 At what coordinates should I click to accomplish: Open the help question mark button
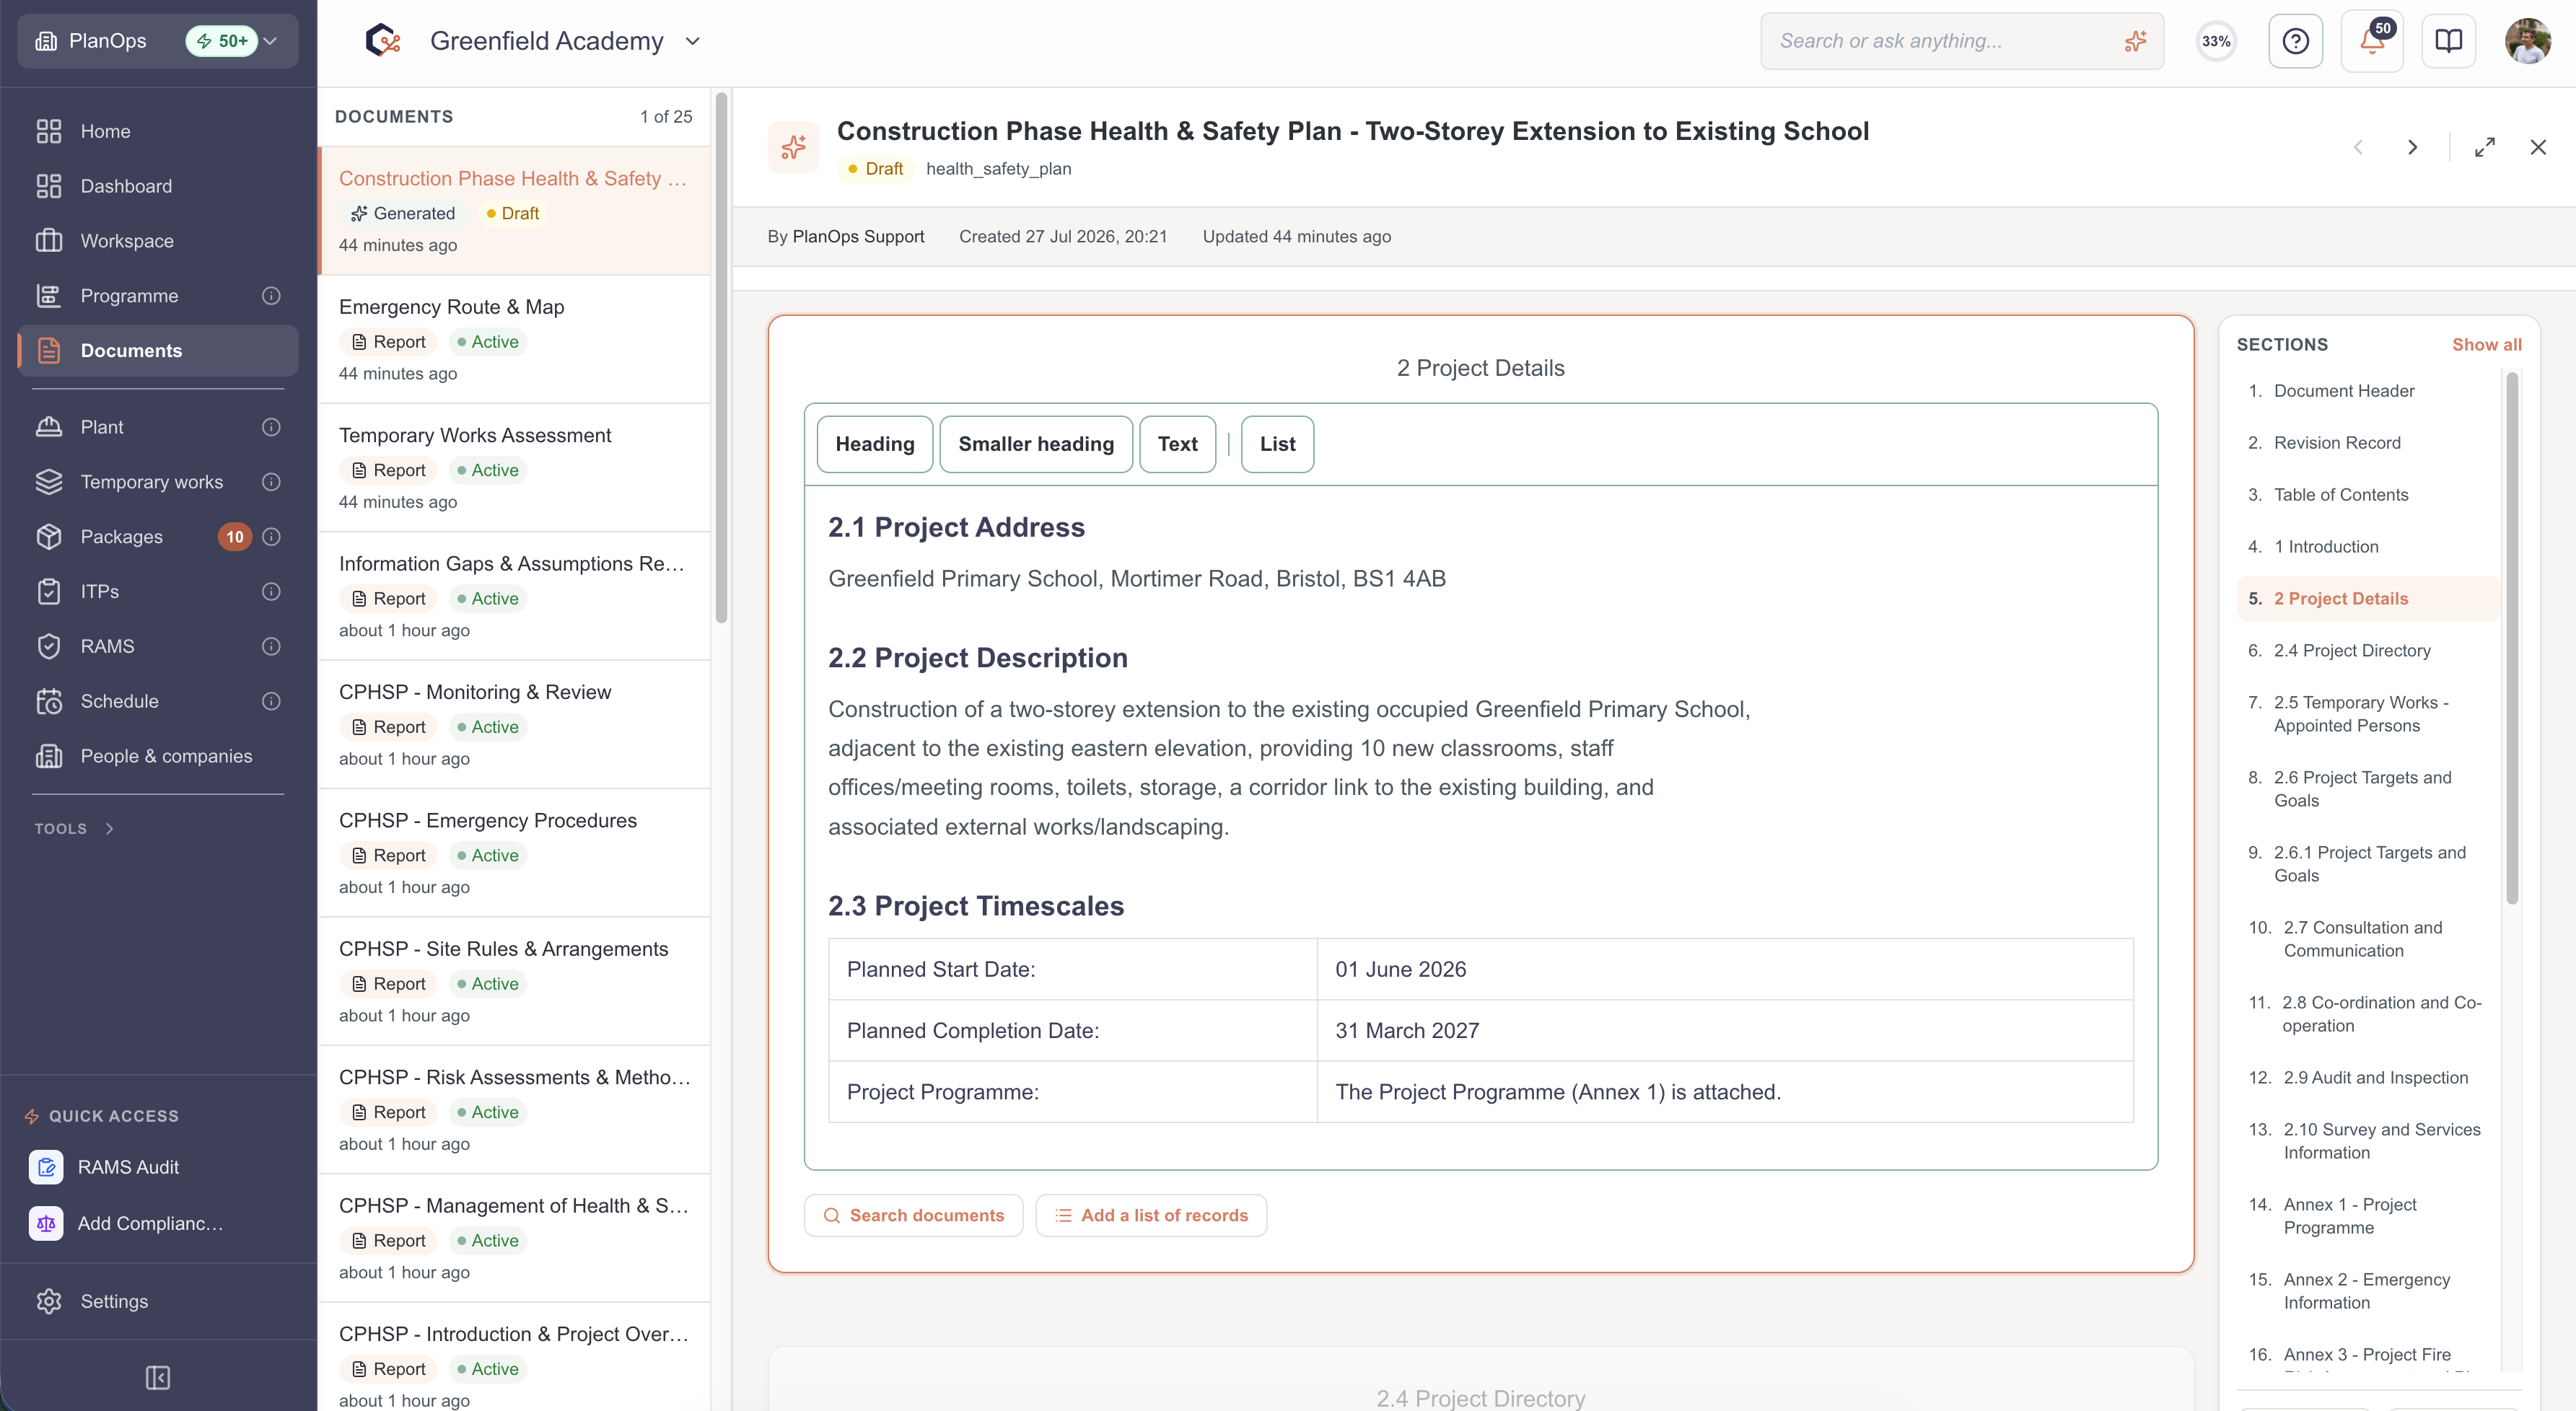pyautogui.click(x=2296, y=41)
